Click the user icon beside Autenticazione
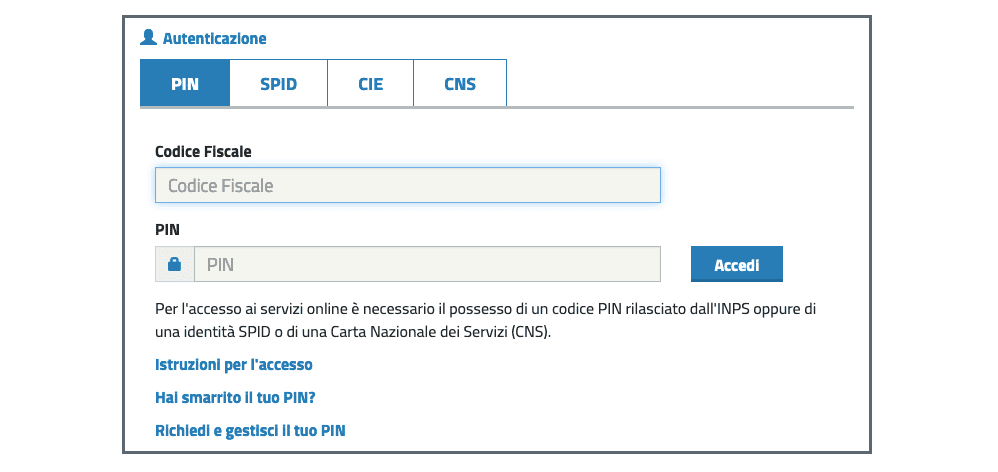The image size is (998, 472). pyautogui.click(x=148, y=38)
